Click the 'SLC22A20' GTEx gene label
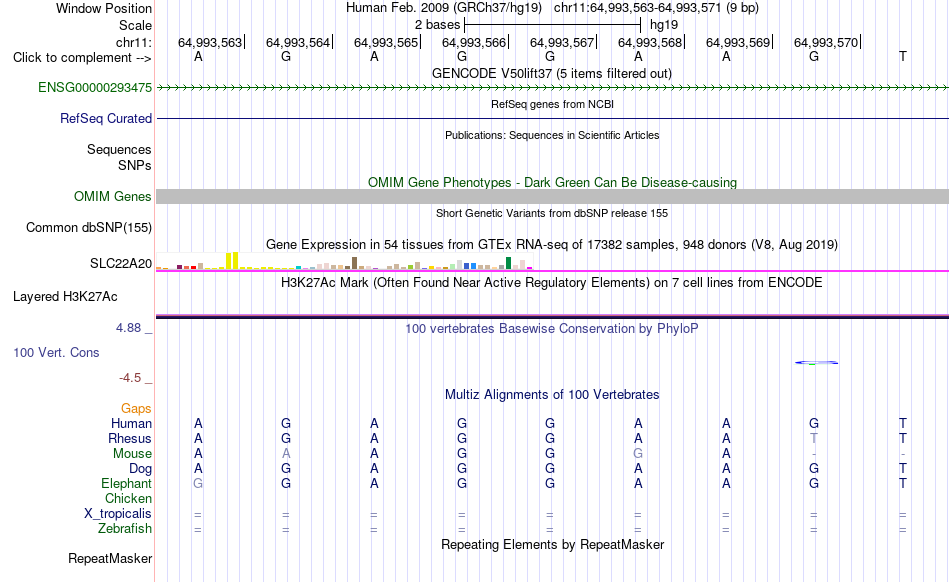The height and width of the screenshot is (582, 950). (121, 263)
